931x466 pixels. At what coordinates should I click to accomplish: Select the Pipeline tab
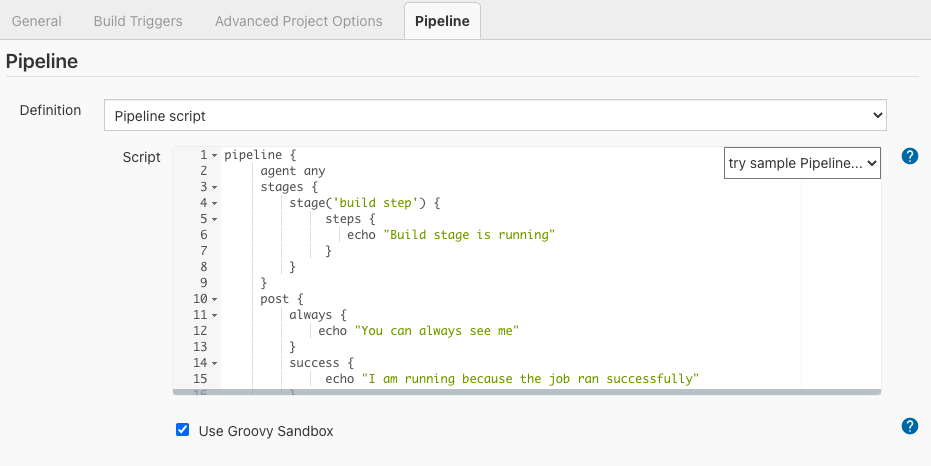tap(441, 21)
